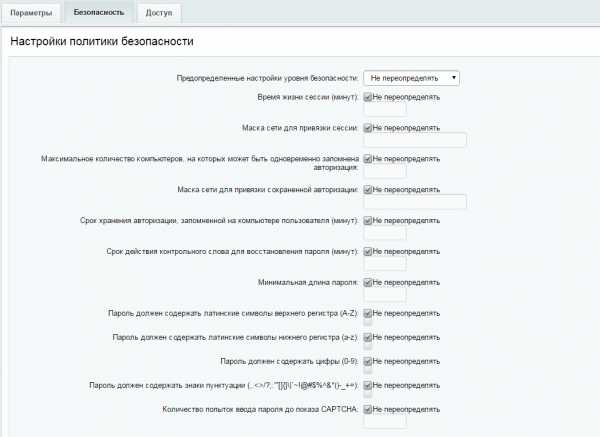This screenshot has width=600, height=437.
Task: Toggle override for CAPTCHA attempts count
Action: coord(369,409)
